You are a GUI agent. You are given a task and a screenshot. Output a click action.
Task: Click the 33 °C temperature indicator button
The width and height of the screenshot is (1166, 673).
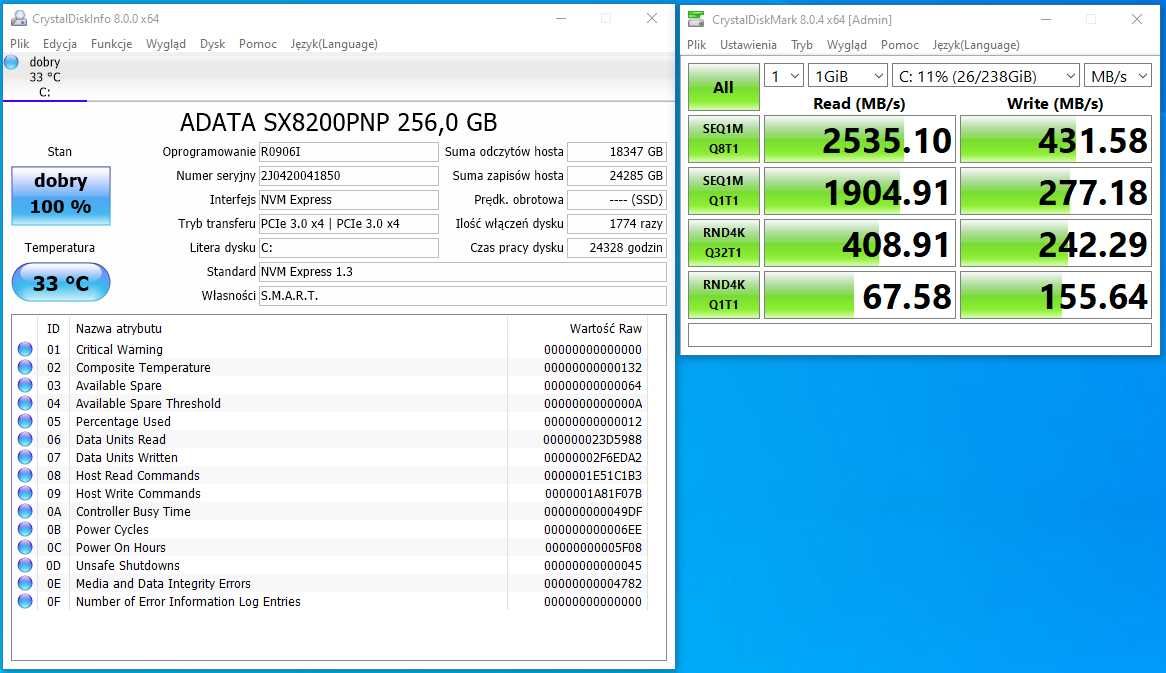coord(61,283)
